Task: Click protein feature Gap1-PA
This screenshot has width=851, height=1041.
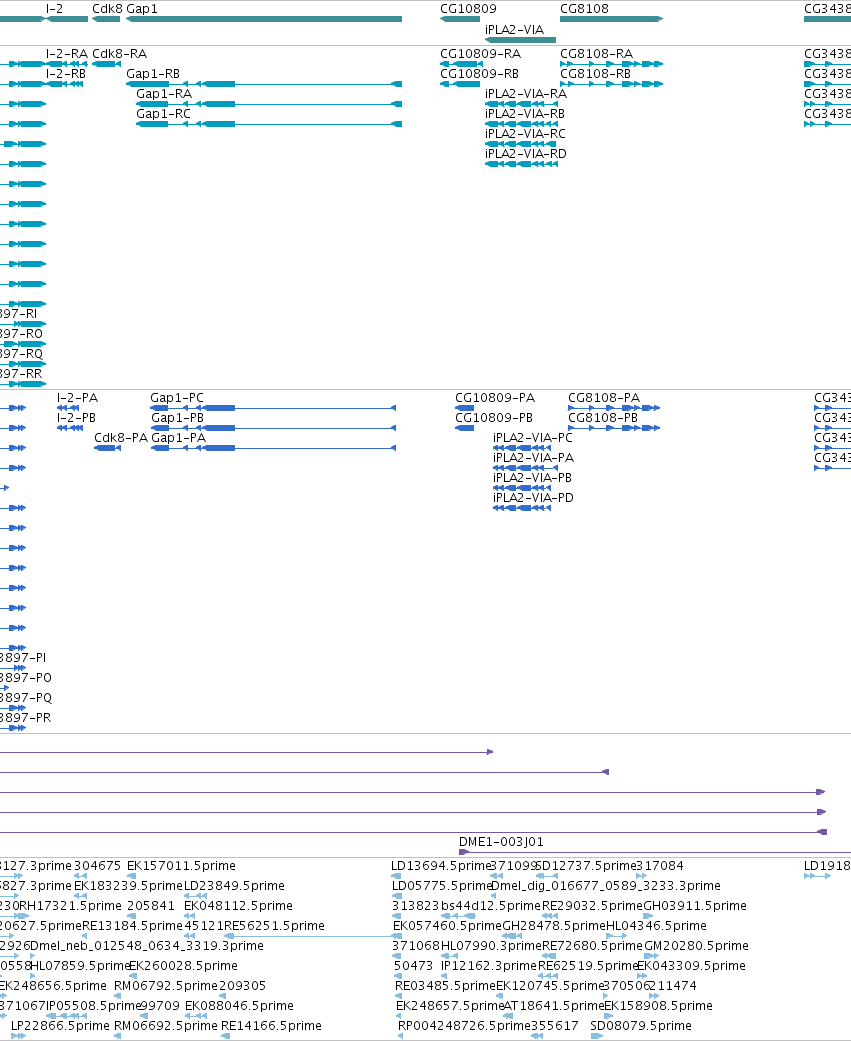Action: coord(273,448)
